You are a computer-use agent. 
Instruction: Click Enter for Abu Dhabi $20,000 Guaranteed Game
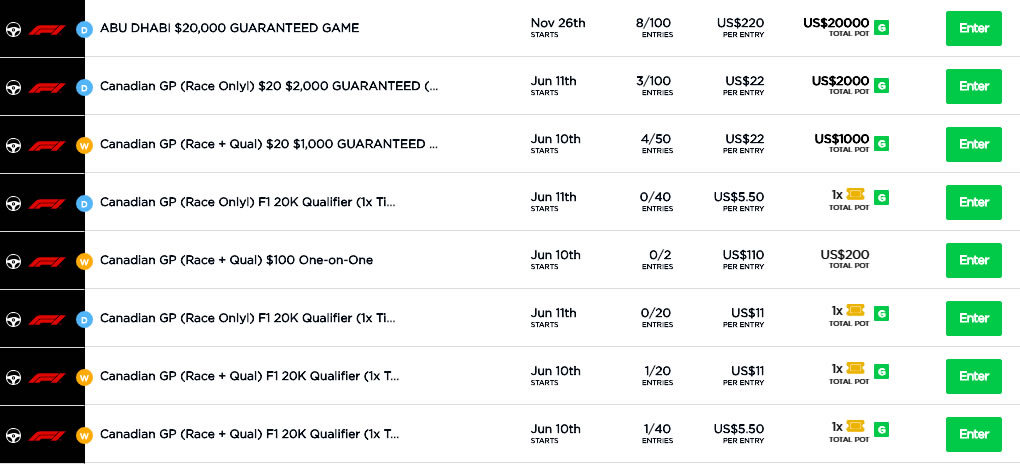coord(974,29)
